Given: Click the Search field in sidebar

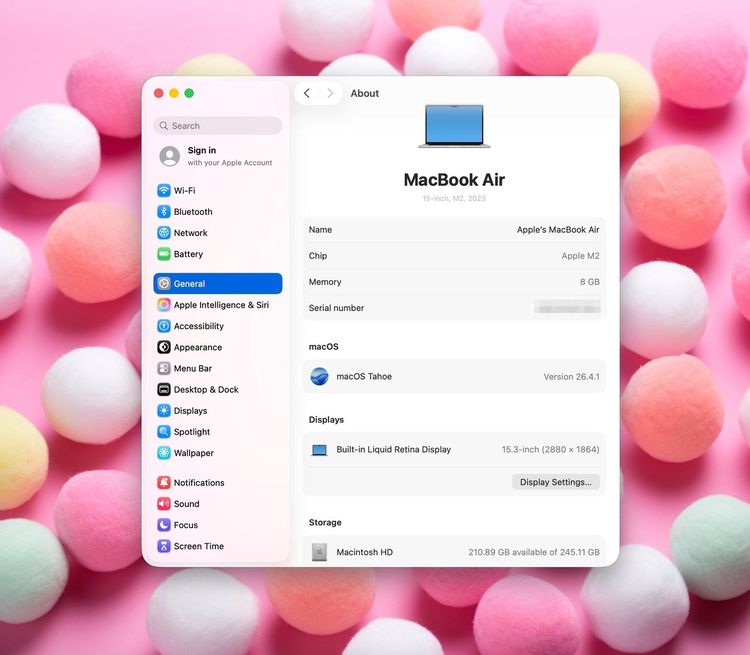Looking at the screenshot, I should tap(218, 125).
